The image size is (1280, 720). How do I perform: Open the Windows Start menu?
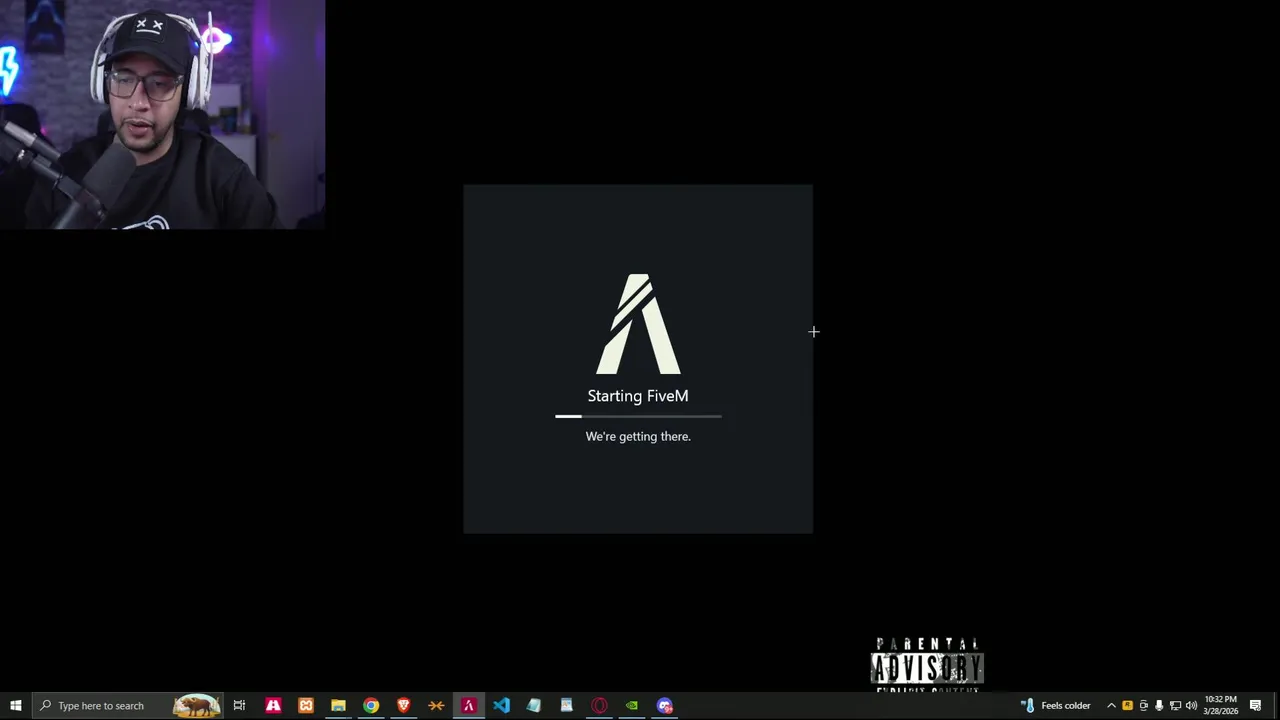(x=15, y=705)
